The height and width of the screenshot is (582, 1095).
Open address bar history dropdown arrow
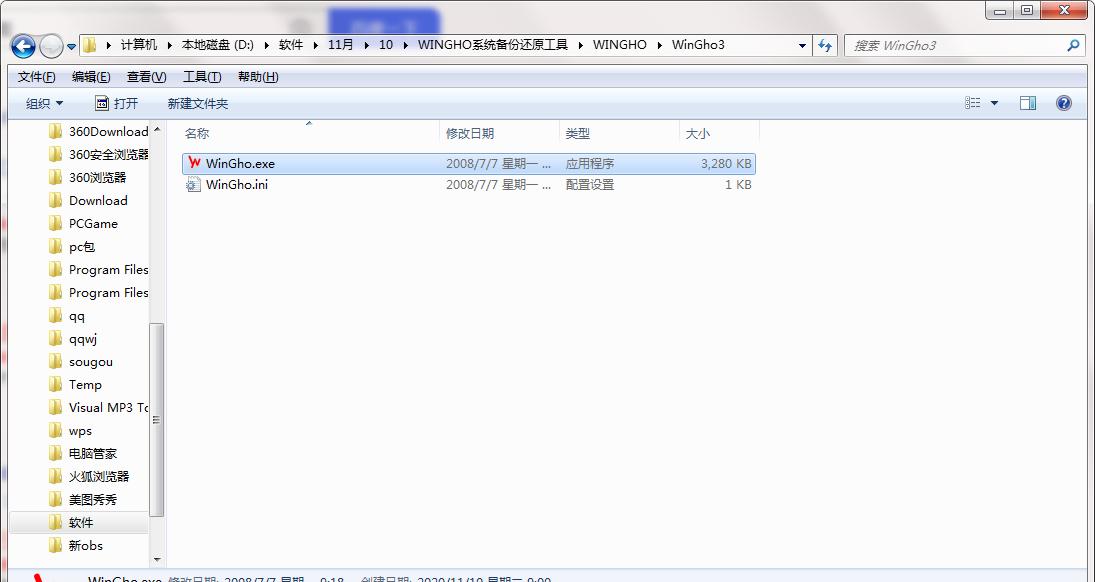802,46
